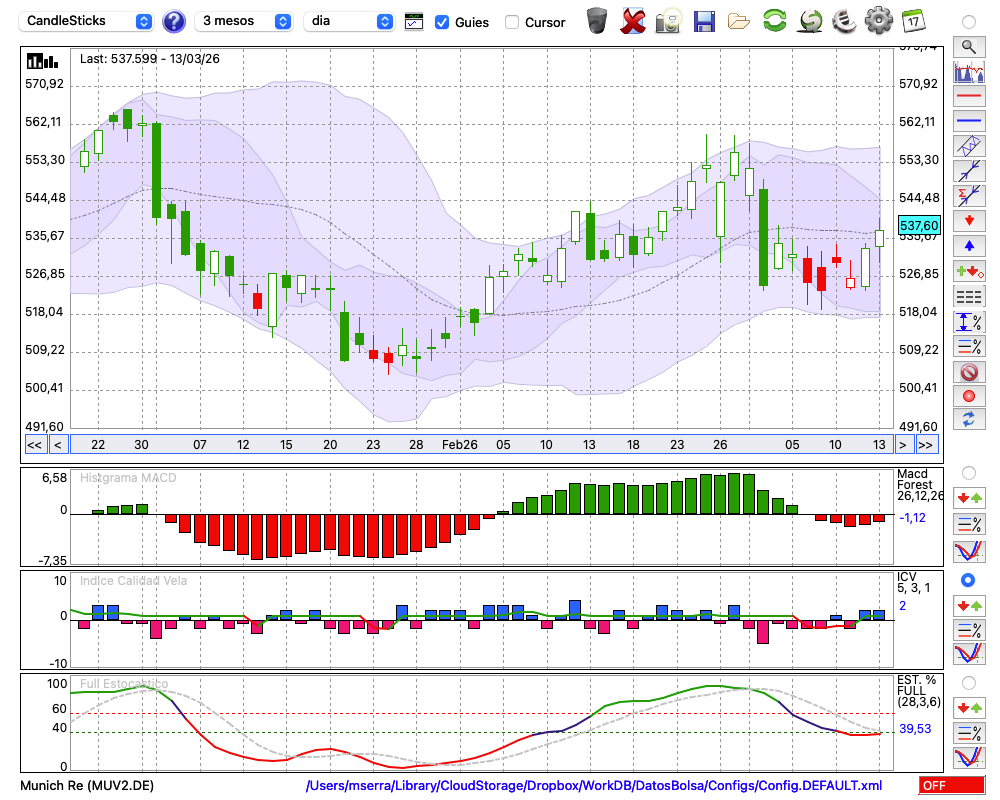Open the 3 mesos period dropdown
This screenshot has height=800, width=1000.
pyautogui.click(x=244, y=21)
